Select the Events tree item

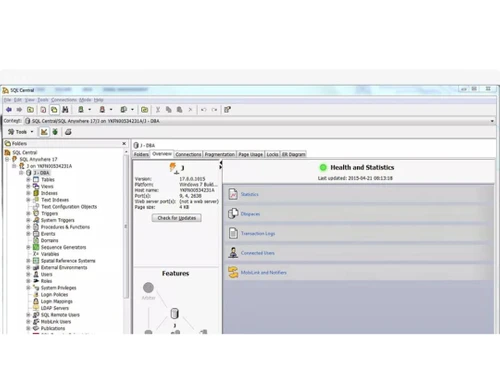48,234
